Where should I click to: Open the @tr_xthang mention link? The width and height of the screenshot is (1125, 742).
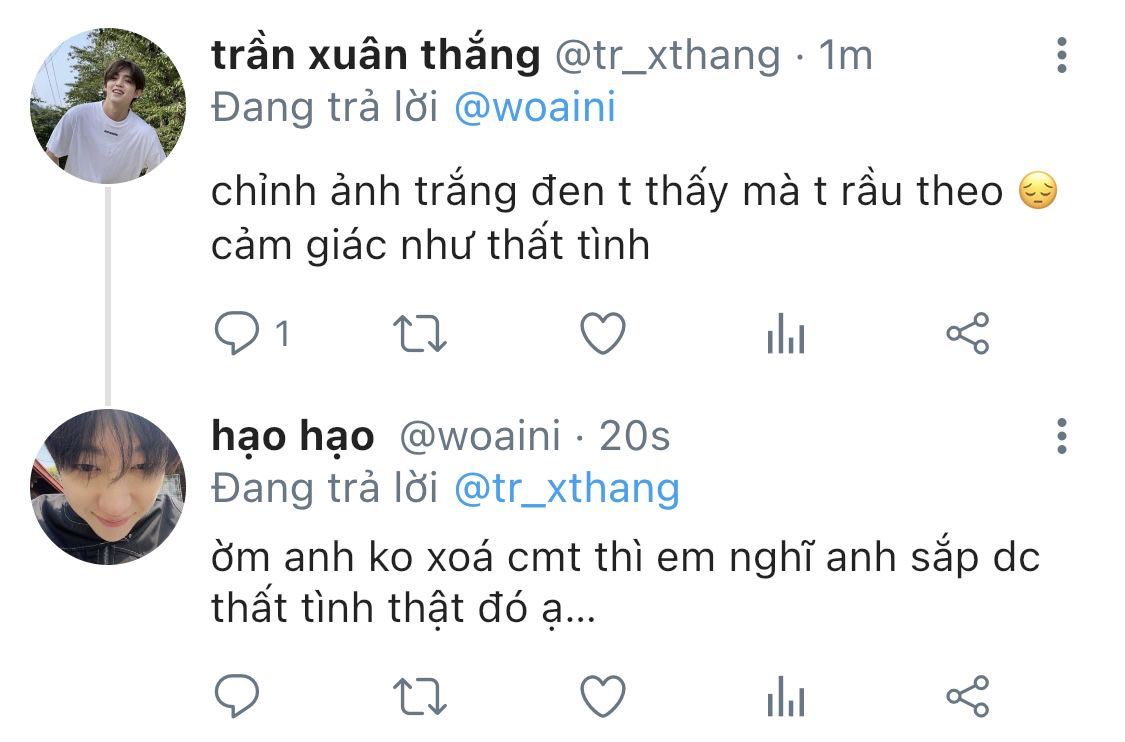(x=567, y=489)
